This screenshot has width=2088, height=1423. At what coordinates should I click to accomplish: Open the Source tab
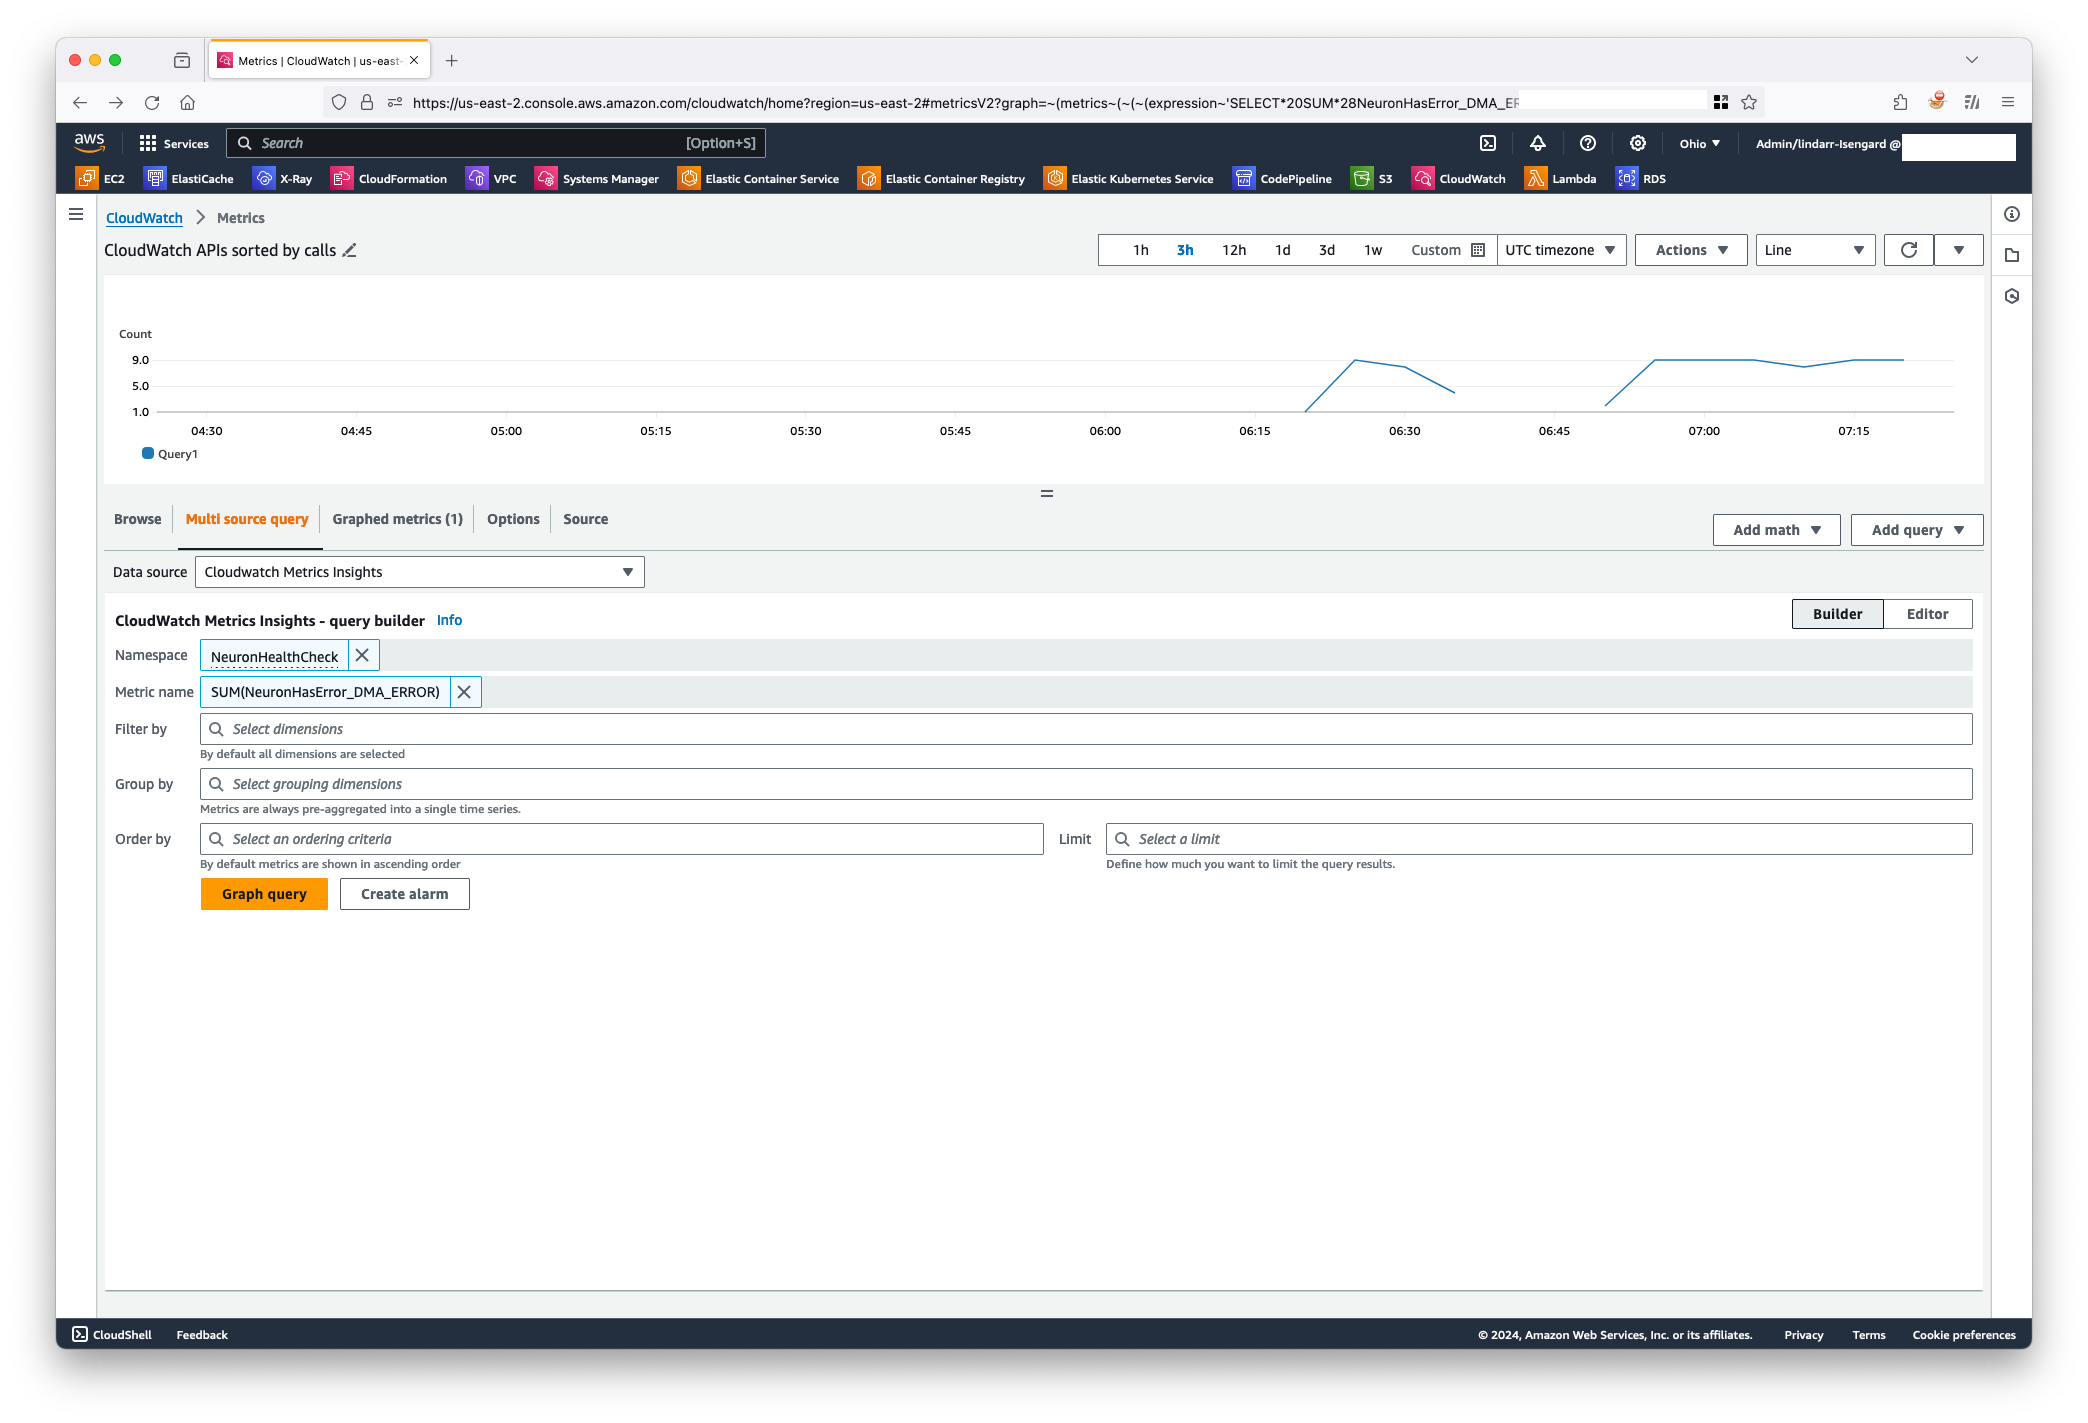(x=585, y=519)
